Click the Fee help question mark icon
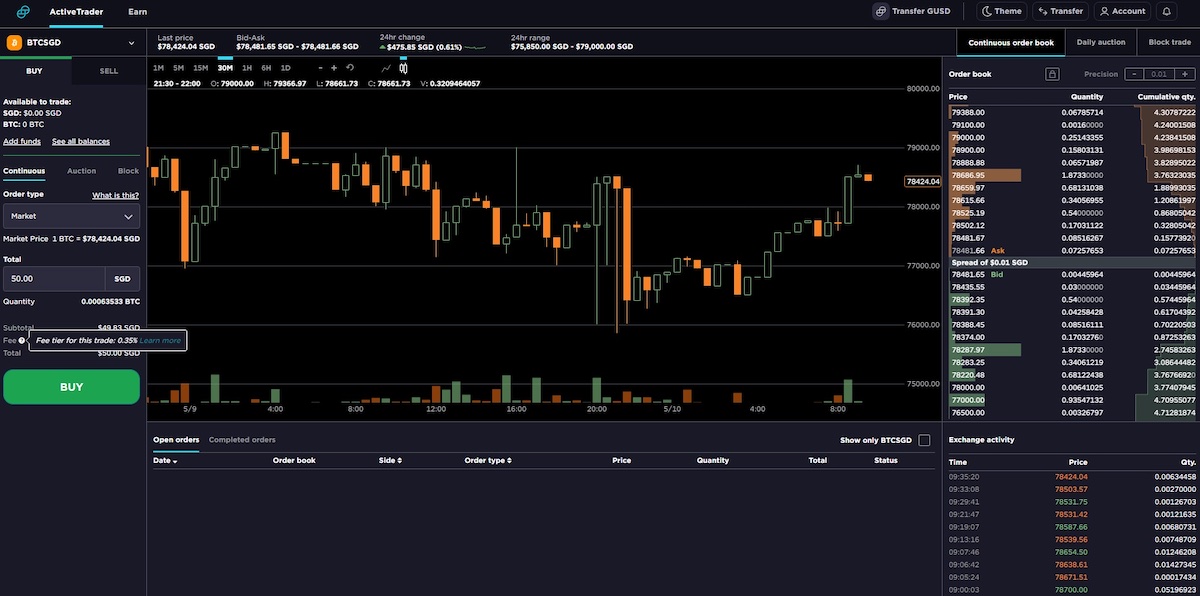1200x596 pixels. pos(22,340)
